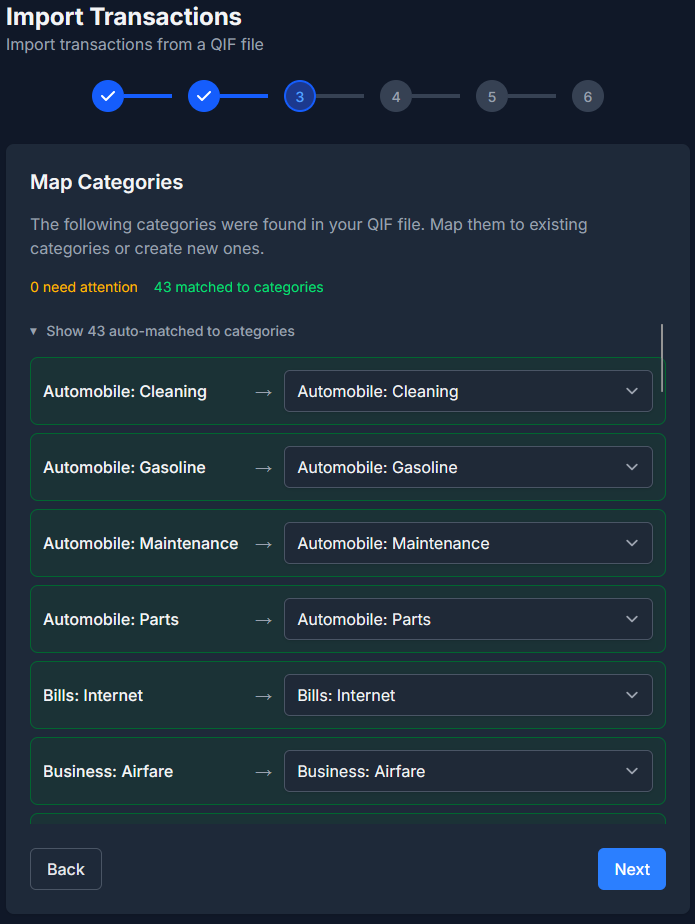
Task: Click source label Automobile: Maintenance
Action: 141,543
